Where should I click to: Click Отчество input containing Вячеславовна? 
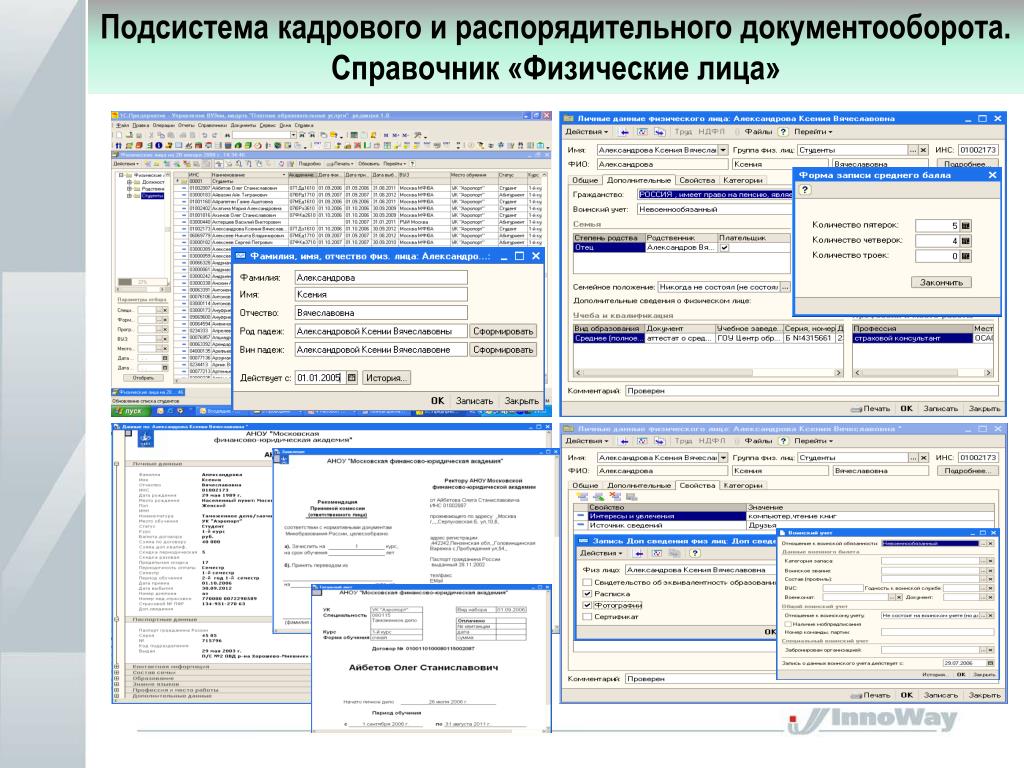[381, 313]
